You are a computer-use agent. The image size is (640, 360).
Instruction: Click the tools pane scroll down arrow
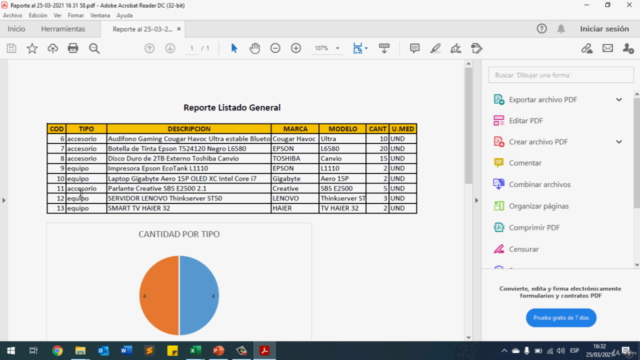click(637, 264)
